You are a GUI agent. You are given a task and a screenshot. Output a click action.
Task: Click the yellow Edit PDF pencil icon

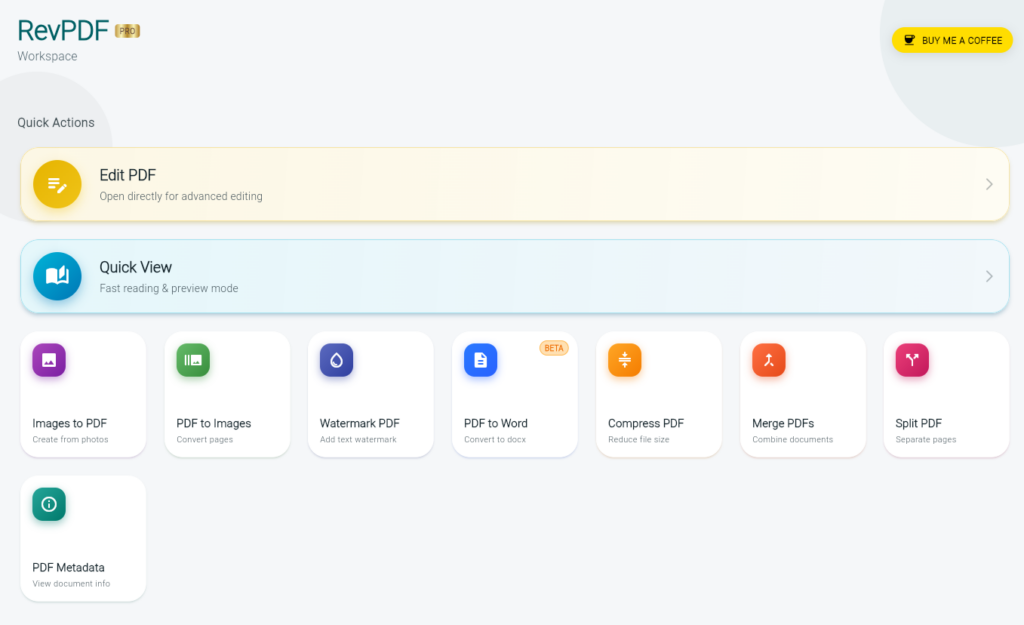click(x=57, y=184)
